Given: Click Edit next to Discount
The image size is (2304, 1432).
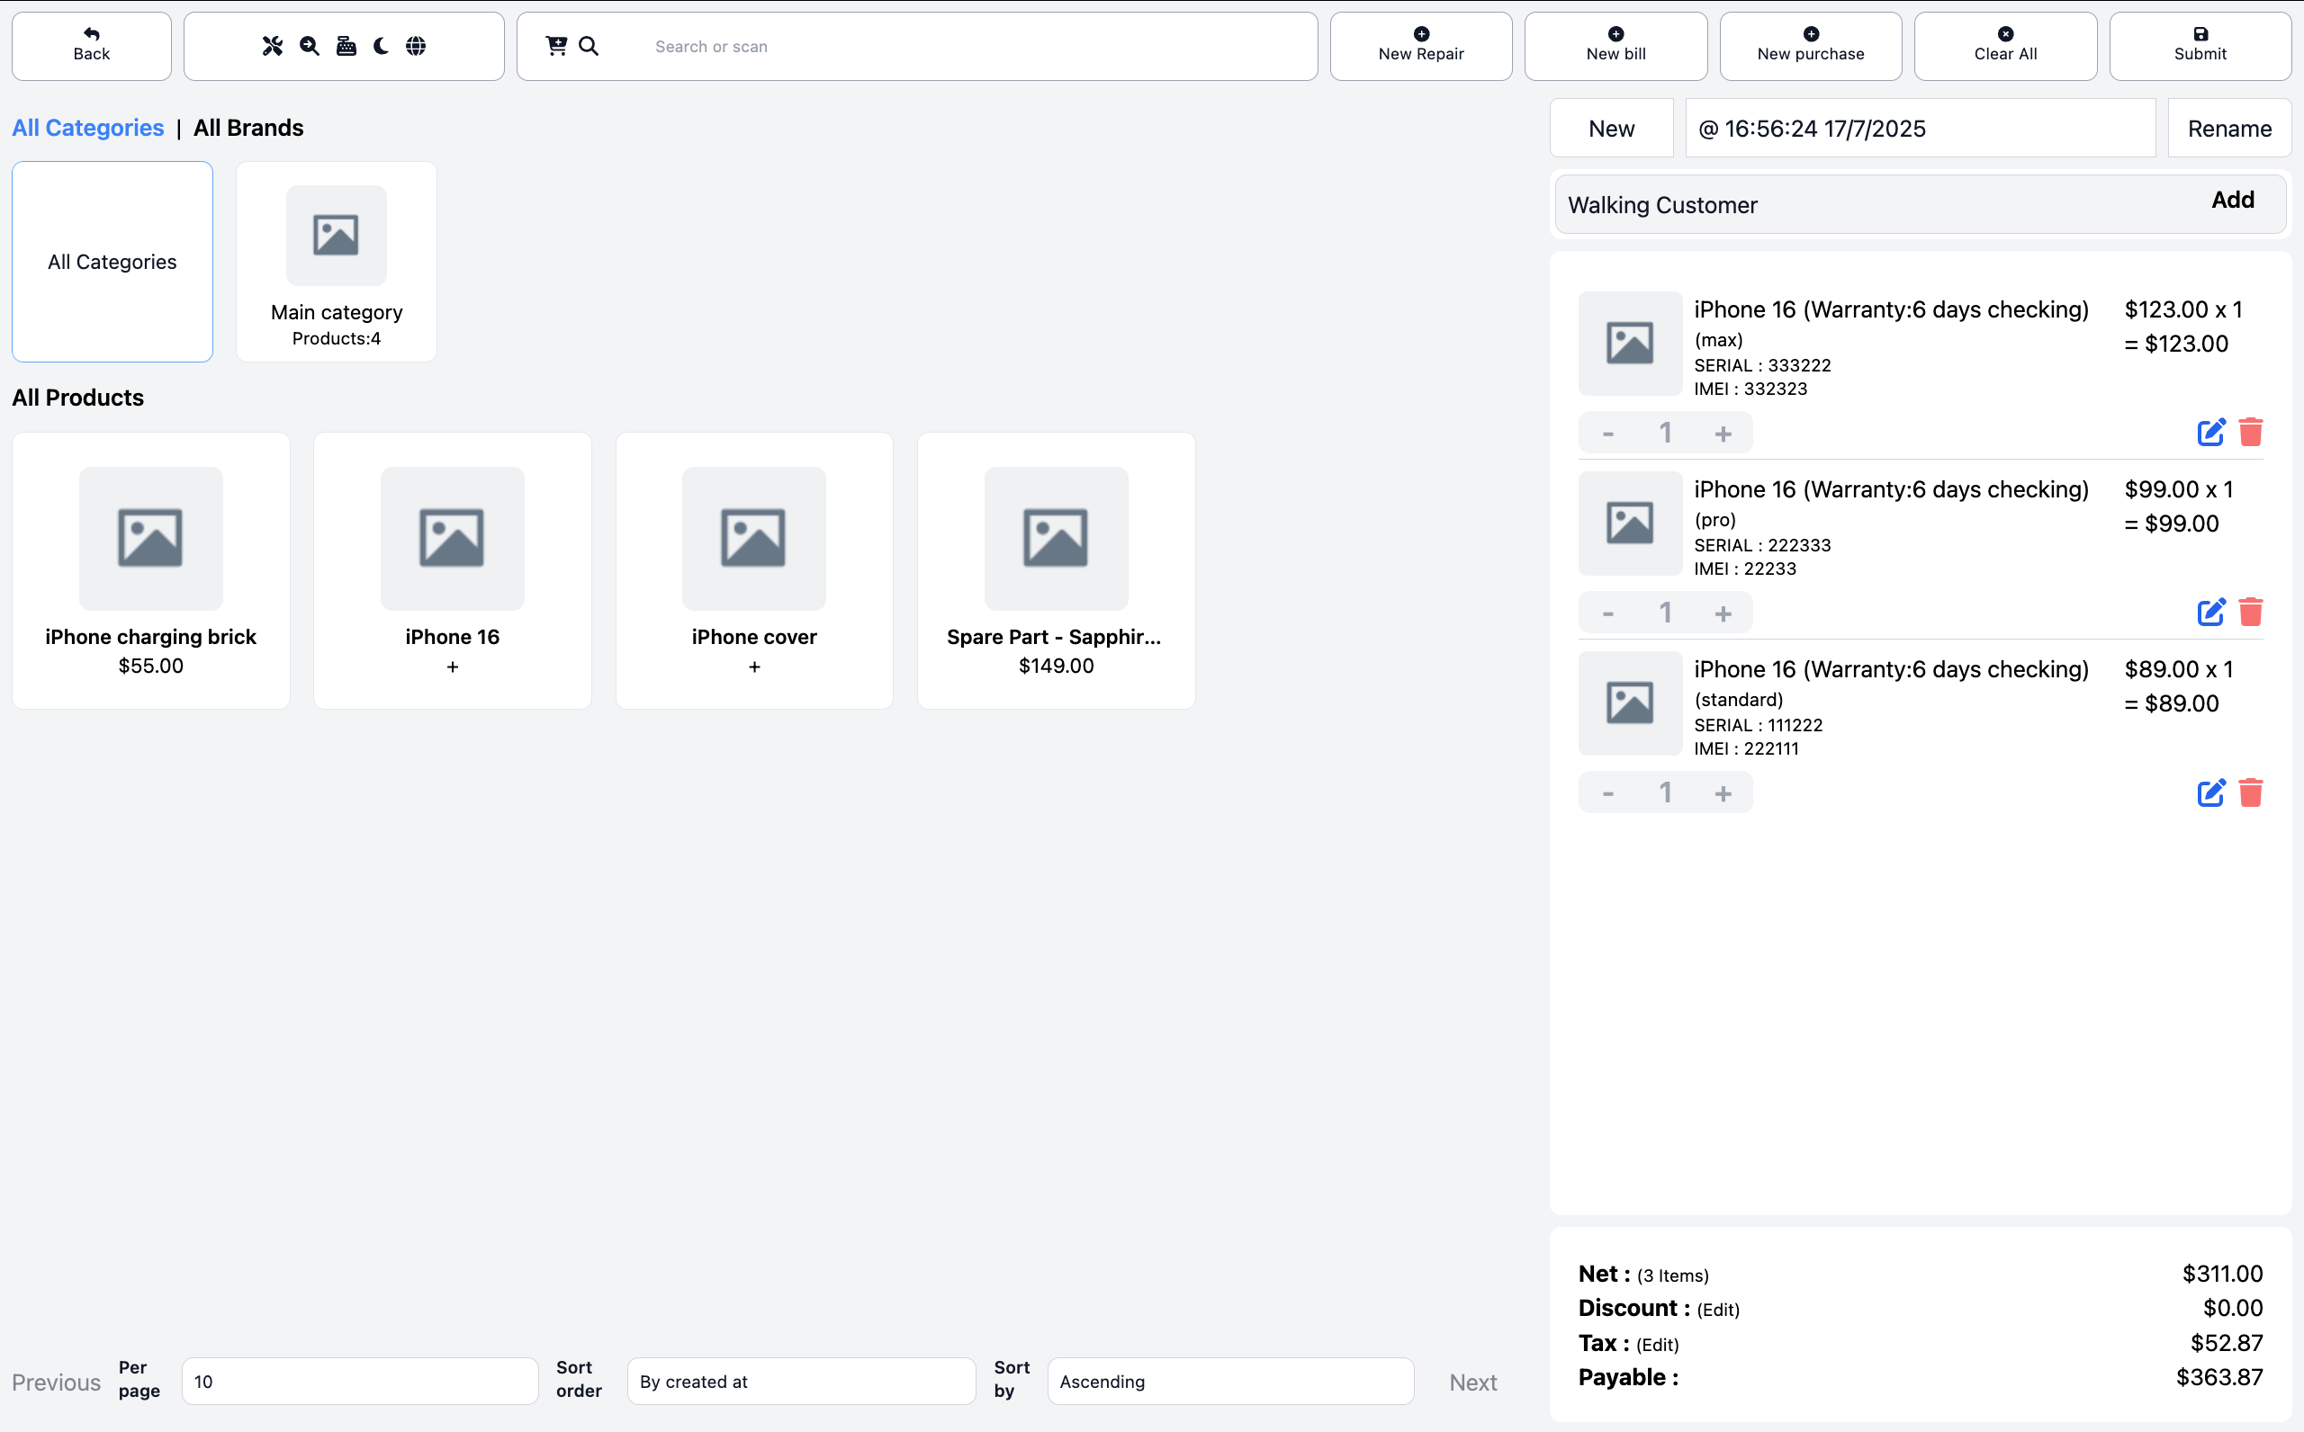Looking at the screenshot, I should click(x=1718, y=1310).
